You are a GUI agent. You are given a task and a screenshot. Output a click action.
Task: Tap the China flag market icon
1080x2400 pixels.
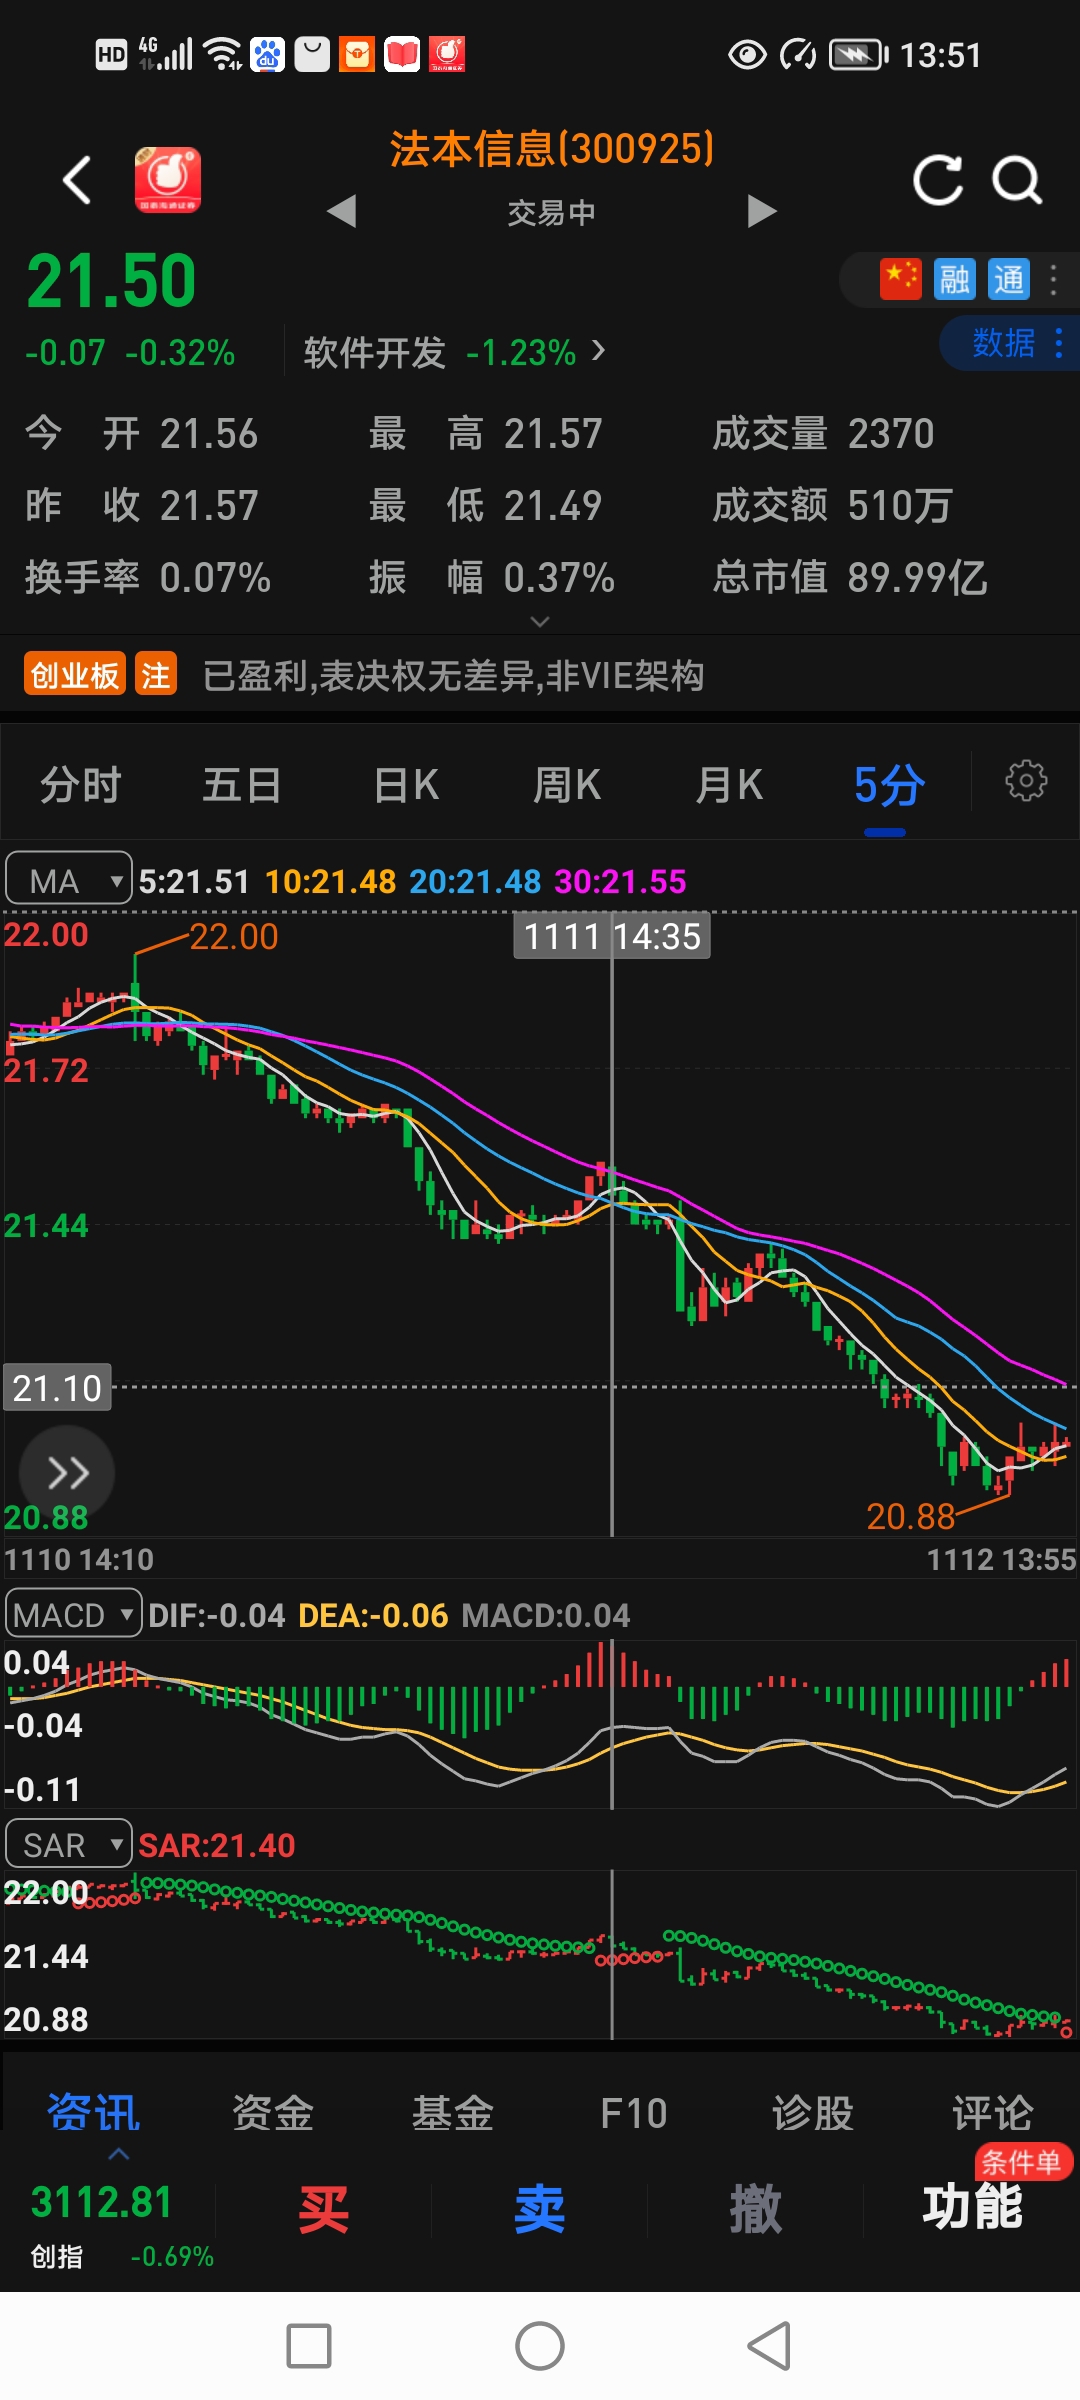(x=900, y=279)
